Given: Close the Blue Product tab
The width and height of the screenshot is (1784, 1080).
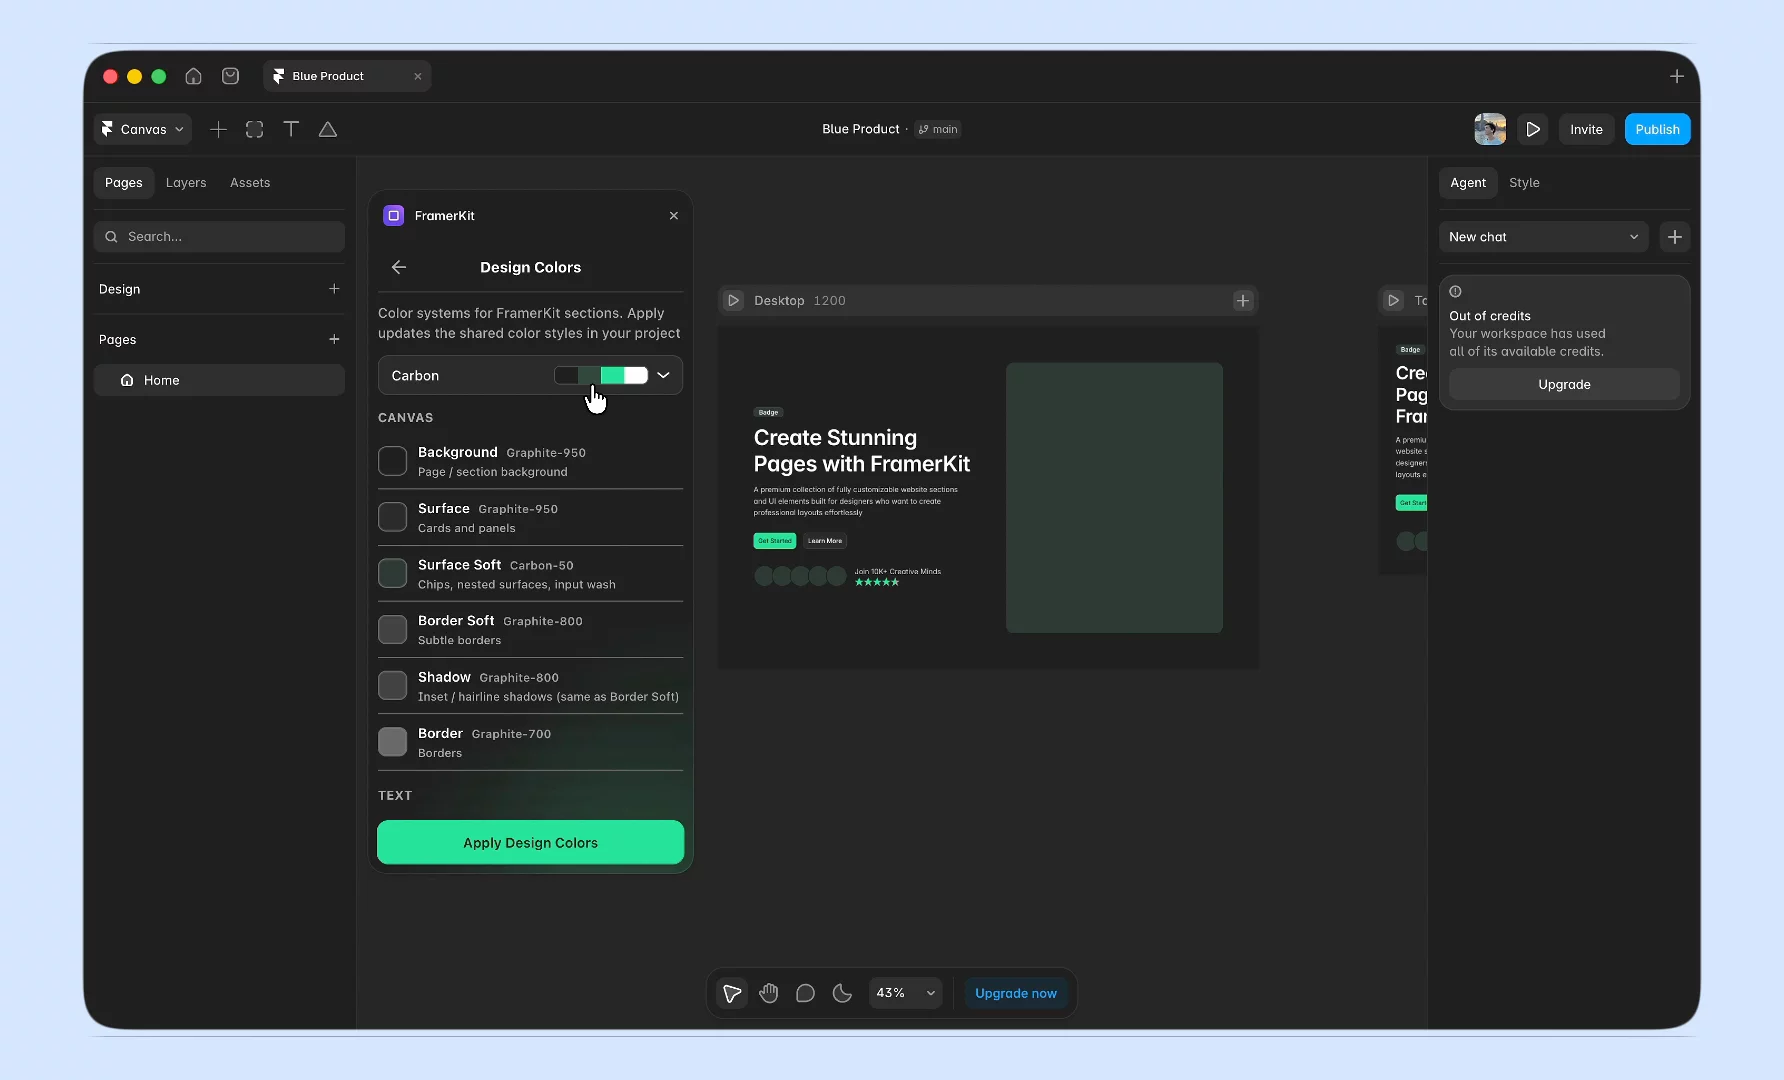Looking at the screenshot, I should coord(417,76).
